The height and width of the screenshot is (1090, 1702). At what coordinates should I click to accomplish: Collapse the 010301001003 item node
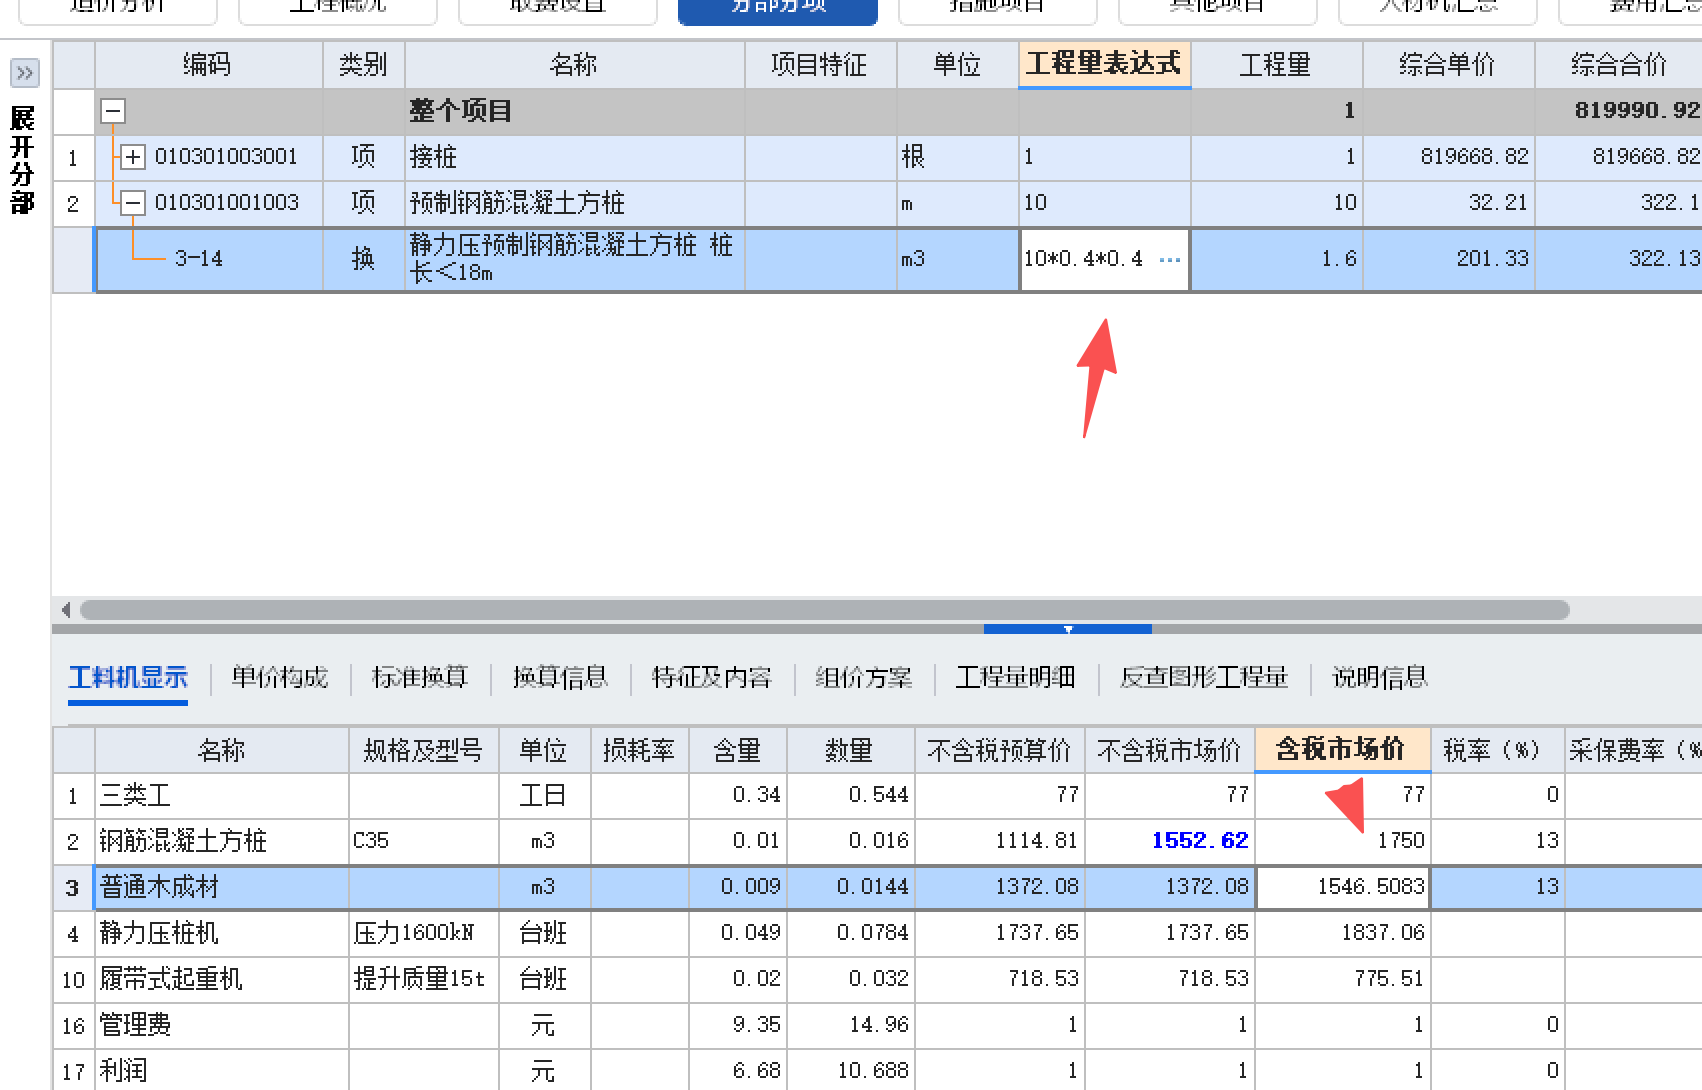click(x=133, y=203)
